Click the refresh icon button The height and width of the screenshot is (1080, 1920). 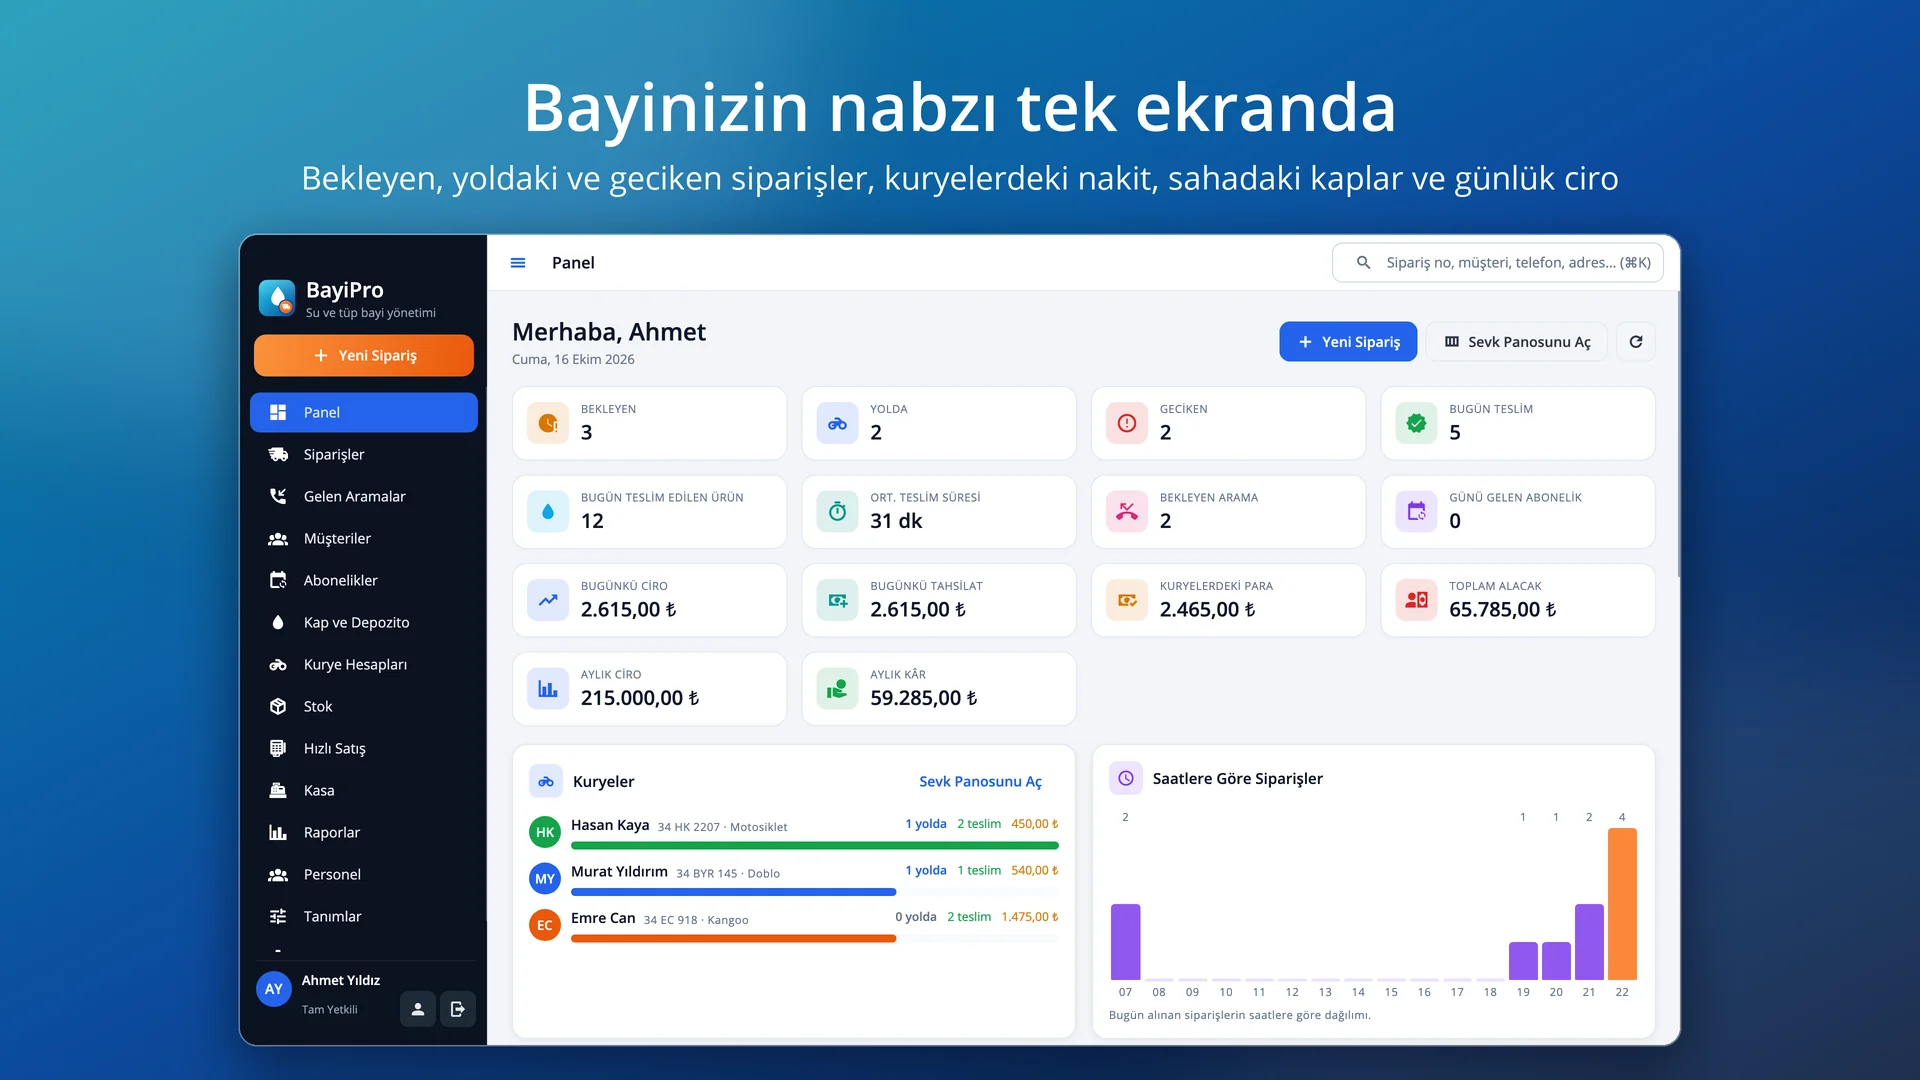[x=1636, y=342]
